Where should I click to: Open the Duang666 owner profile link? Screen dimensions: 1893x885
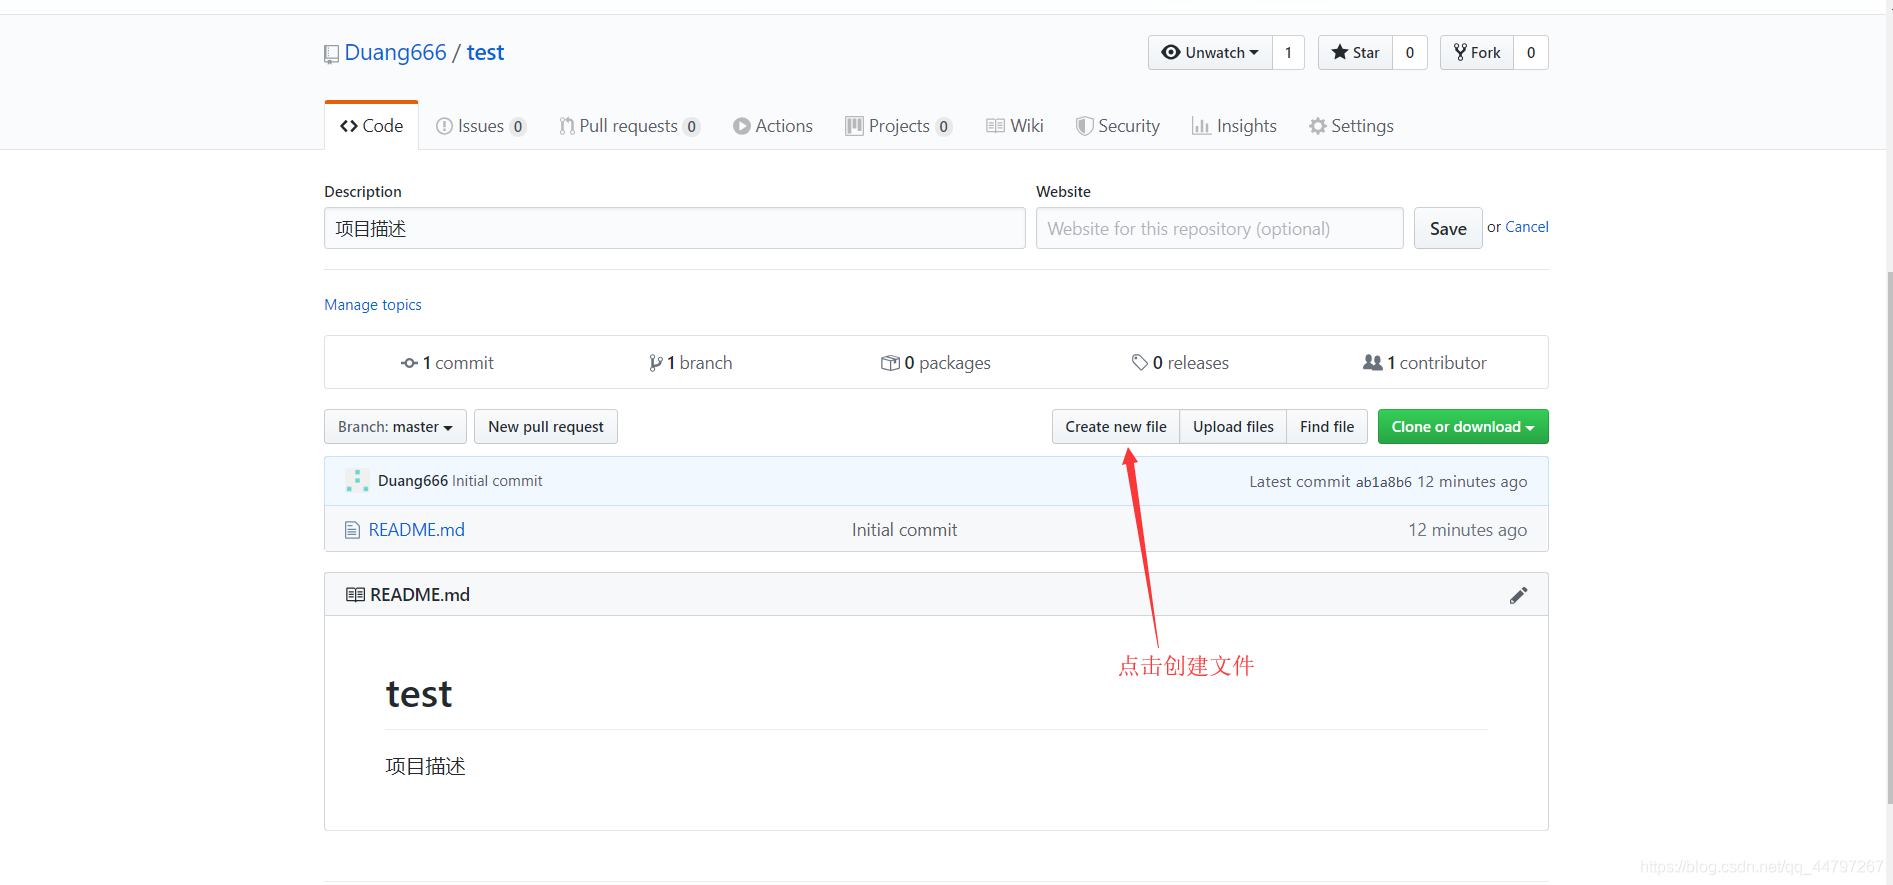tap(396, 53)
